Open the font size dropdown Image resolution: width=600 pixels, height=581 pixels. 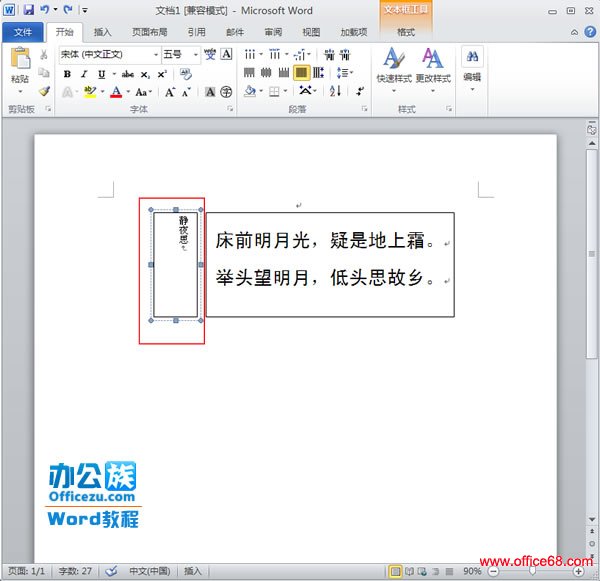point(194,54)
